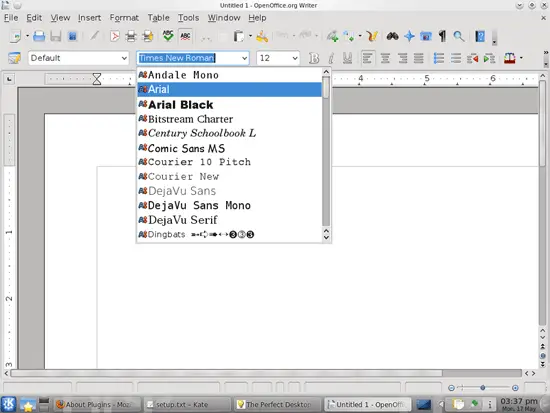Switch to setup.txt – Kate taskbar window

[187, 405]
